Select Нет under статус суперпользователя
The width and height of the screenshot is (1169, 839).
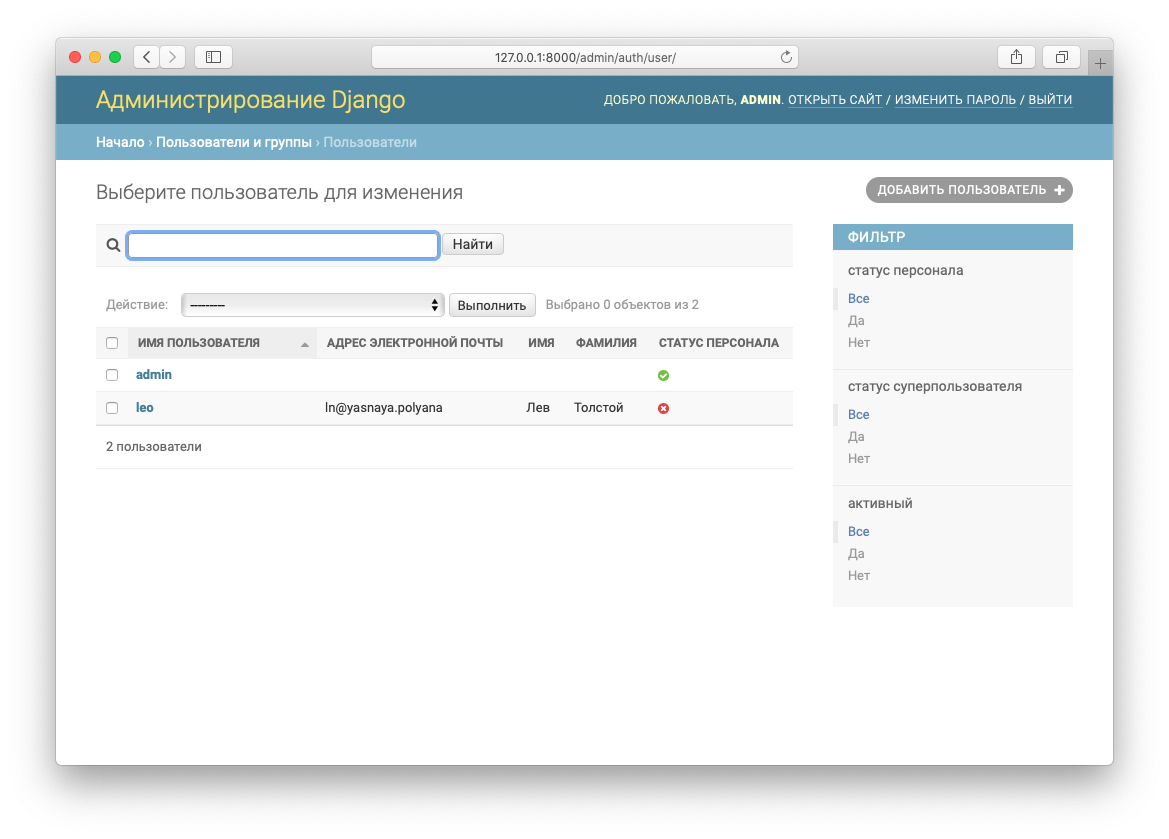[859, 459]
